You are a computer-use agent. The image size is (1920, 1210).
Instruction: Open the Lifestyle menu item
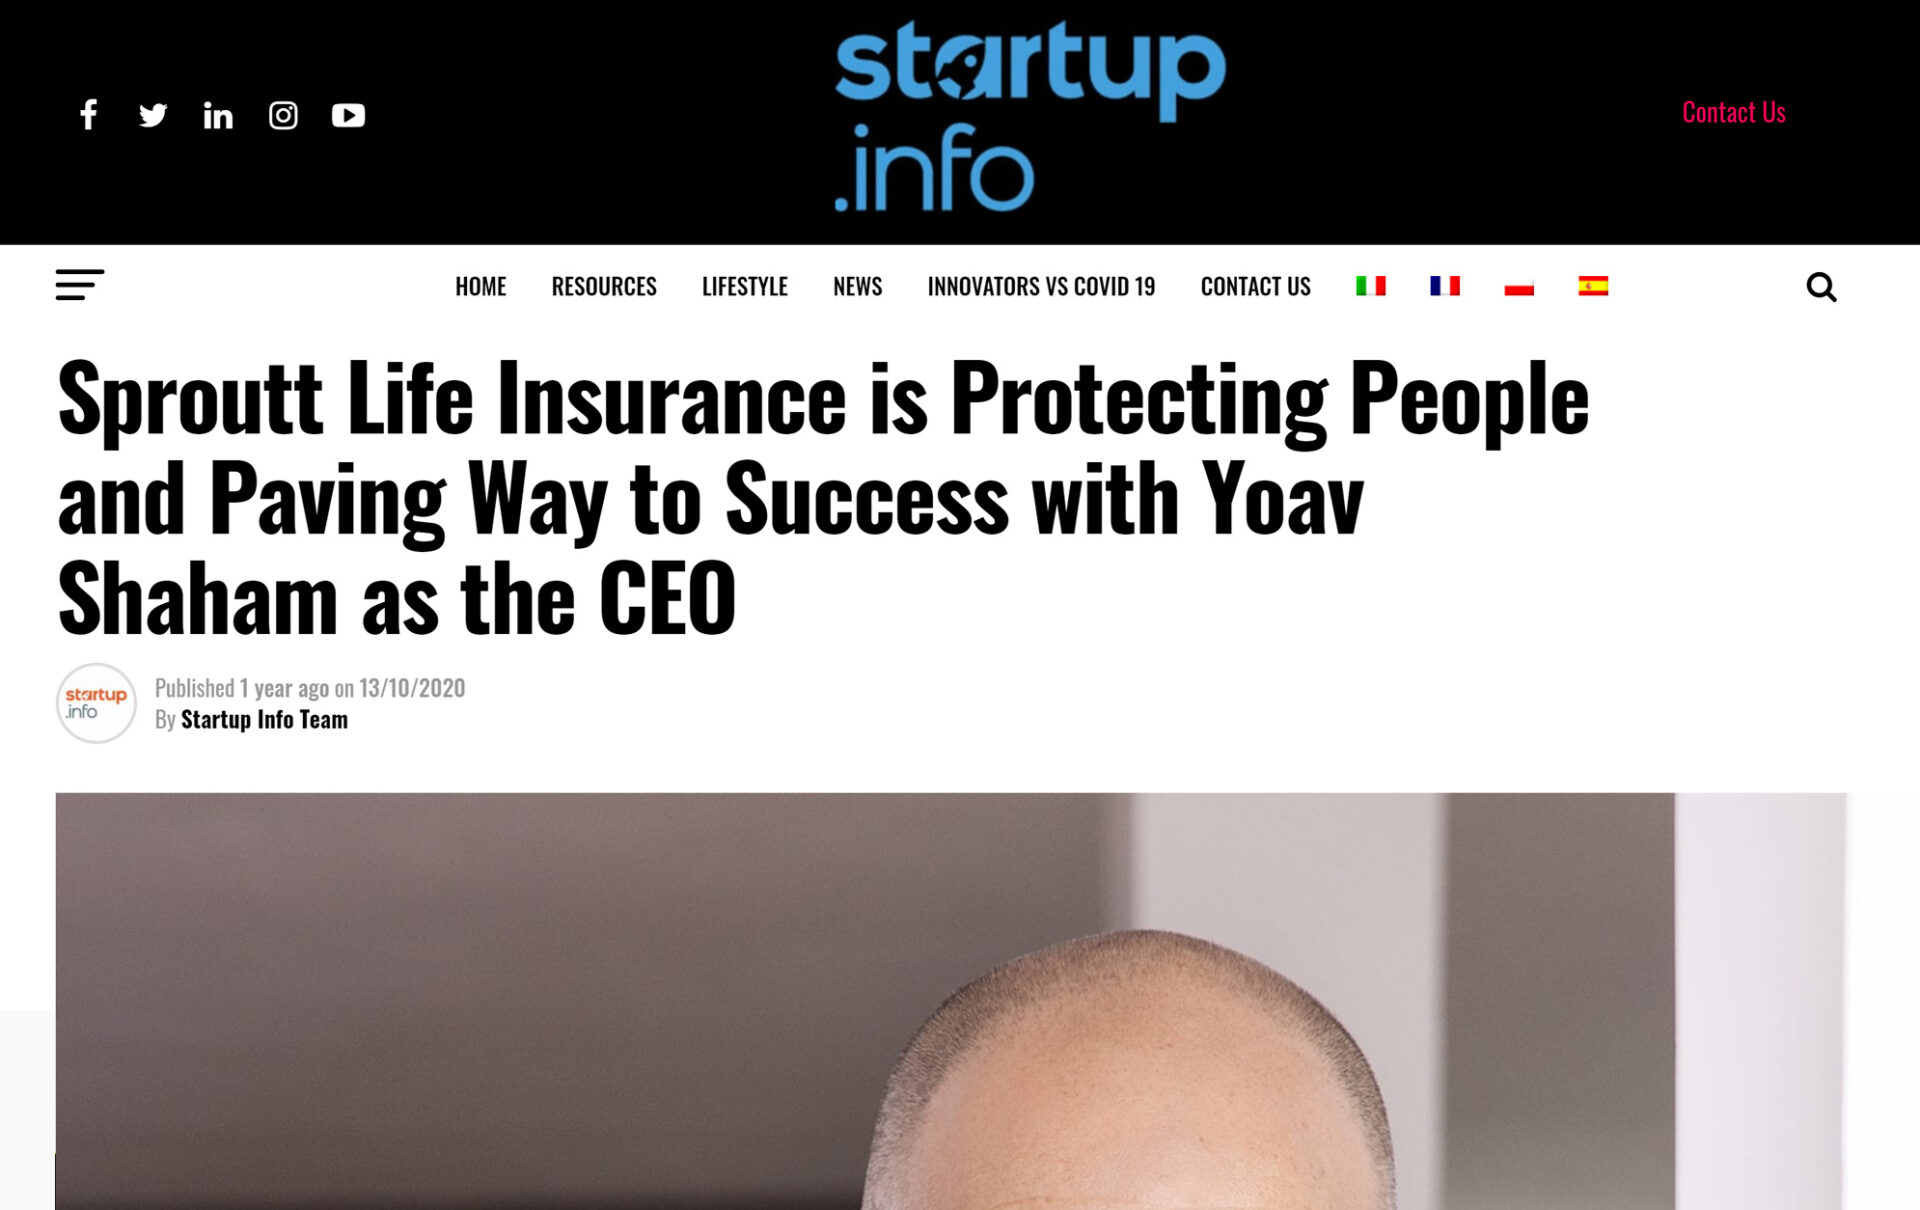click(x=744, y=287)
